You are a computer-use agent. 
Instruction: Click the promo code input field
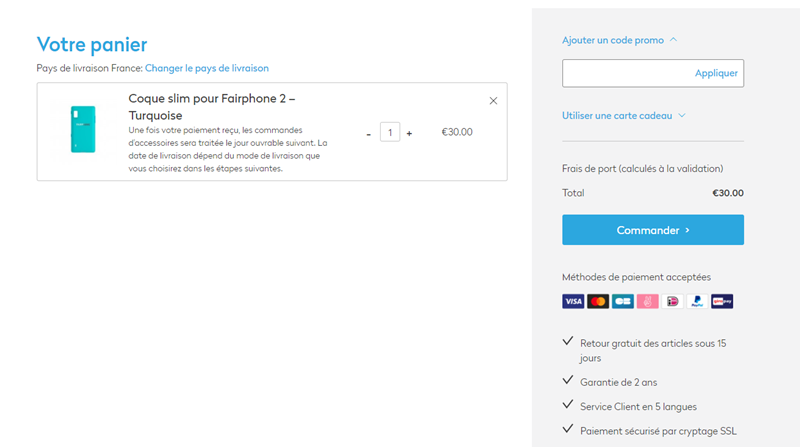(x=628, y=73)
